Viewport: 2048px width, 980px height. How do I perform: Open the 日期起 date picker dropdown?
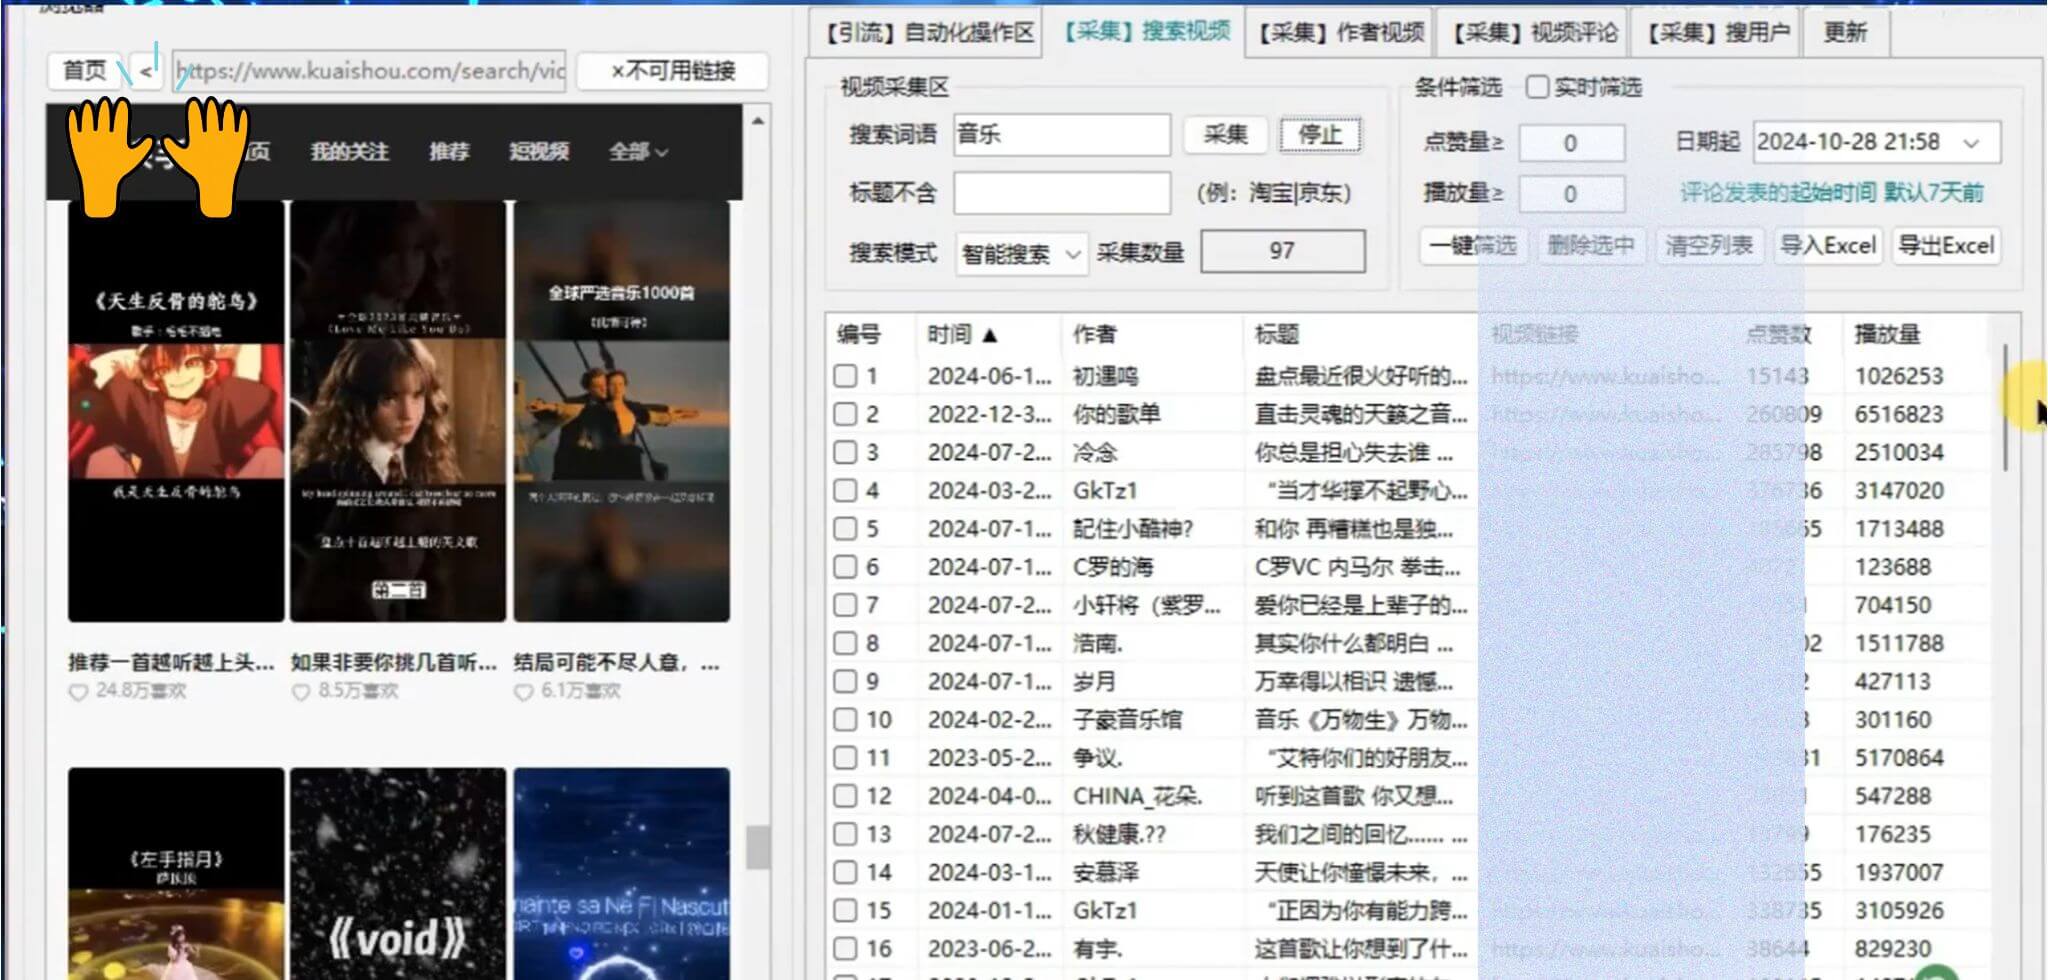(1971, 142)
